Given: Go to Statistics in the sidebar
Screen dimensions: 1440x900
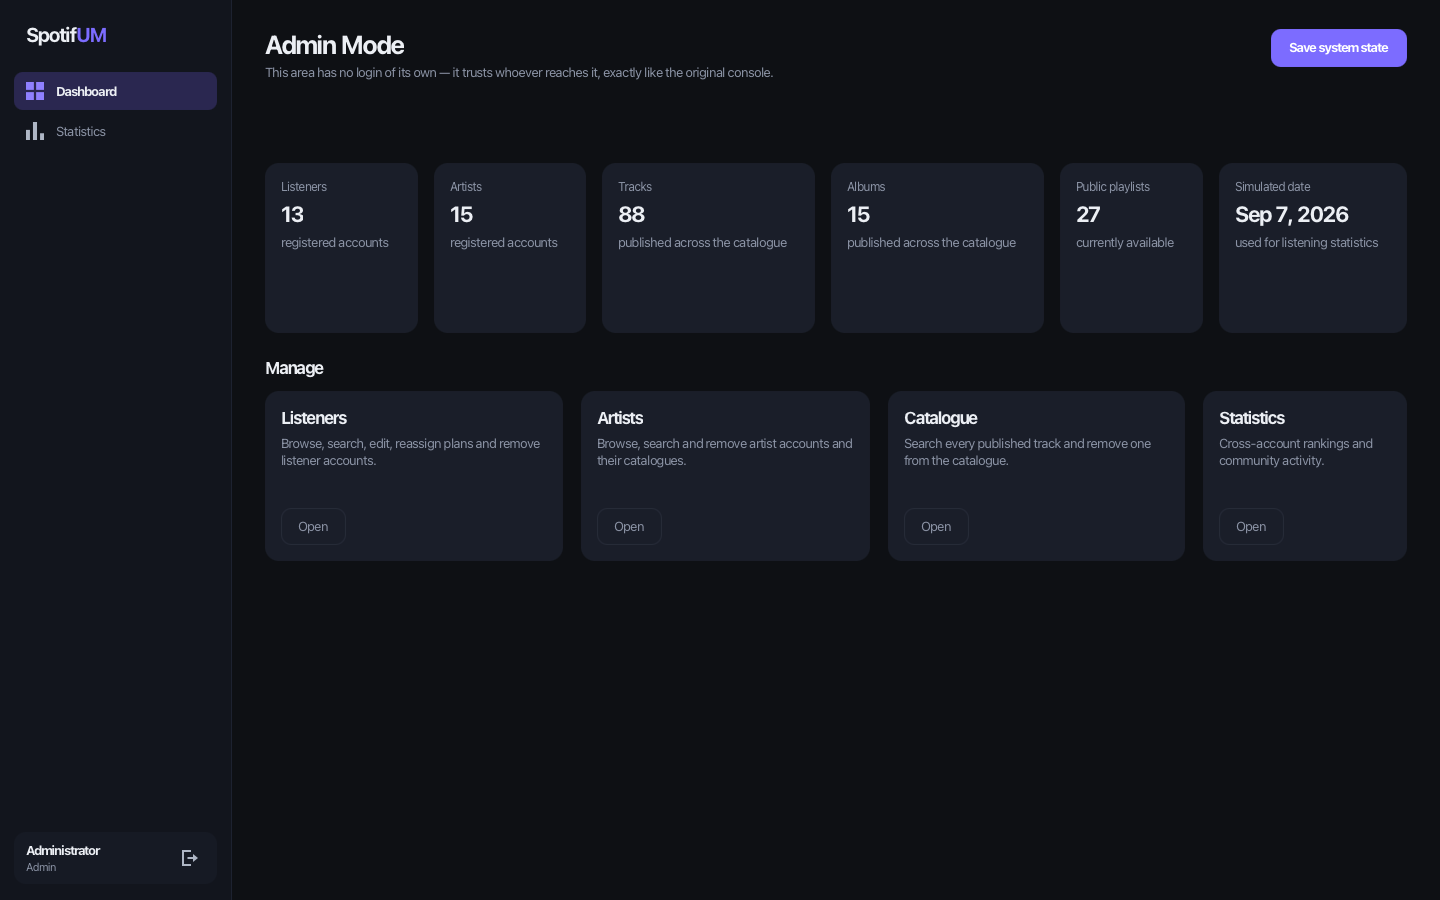Looking at the screenshot, I should 115,131.
